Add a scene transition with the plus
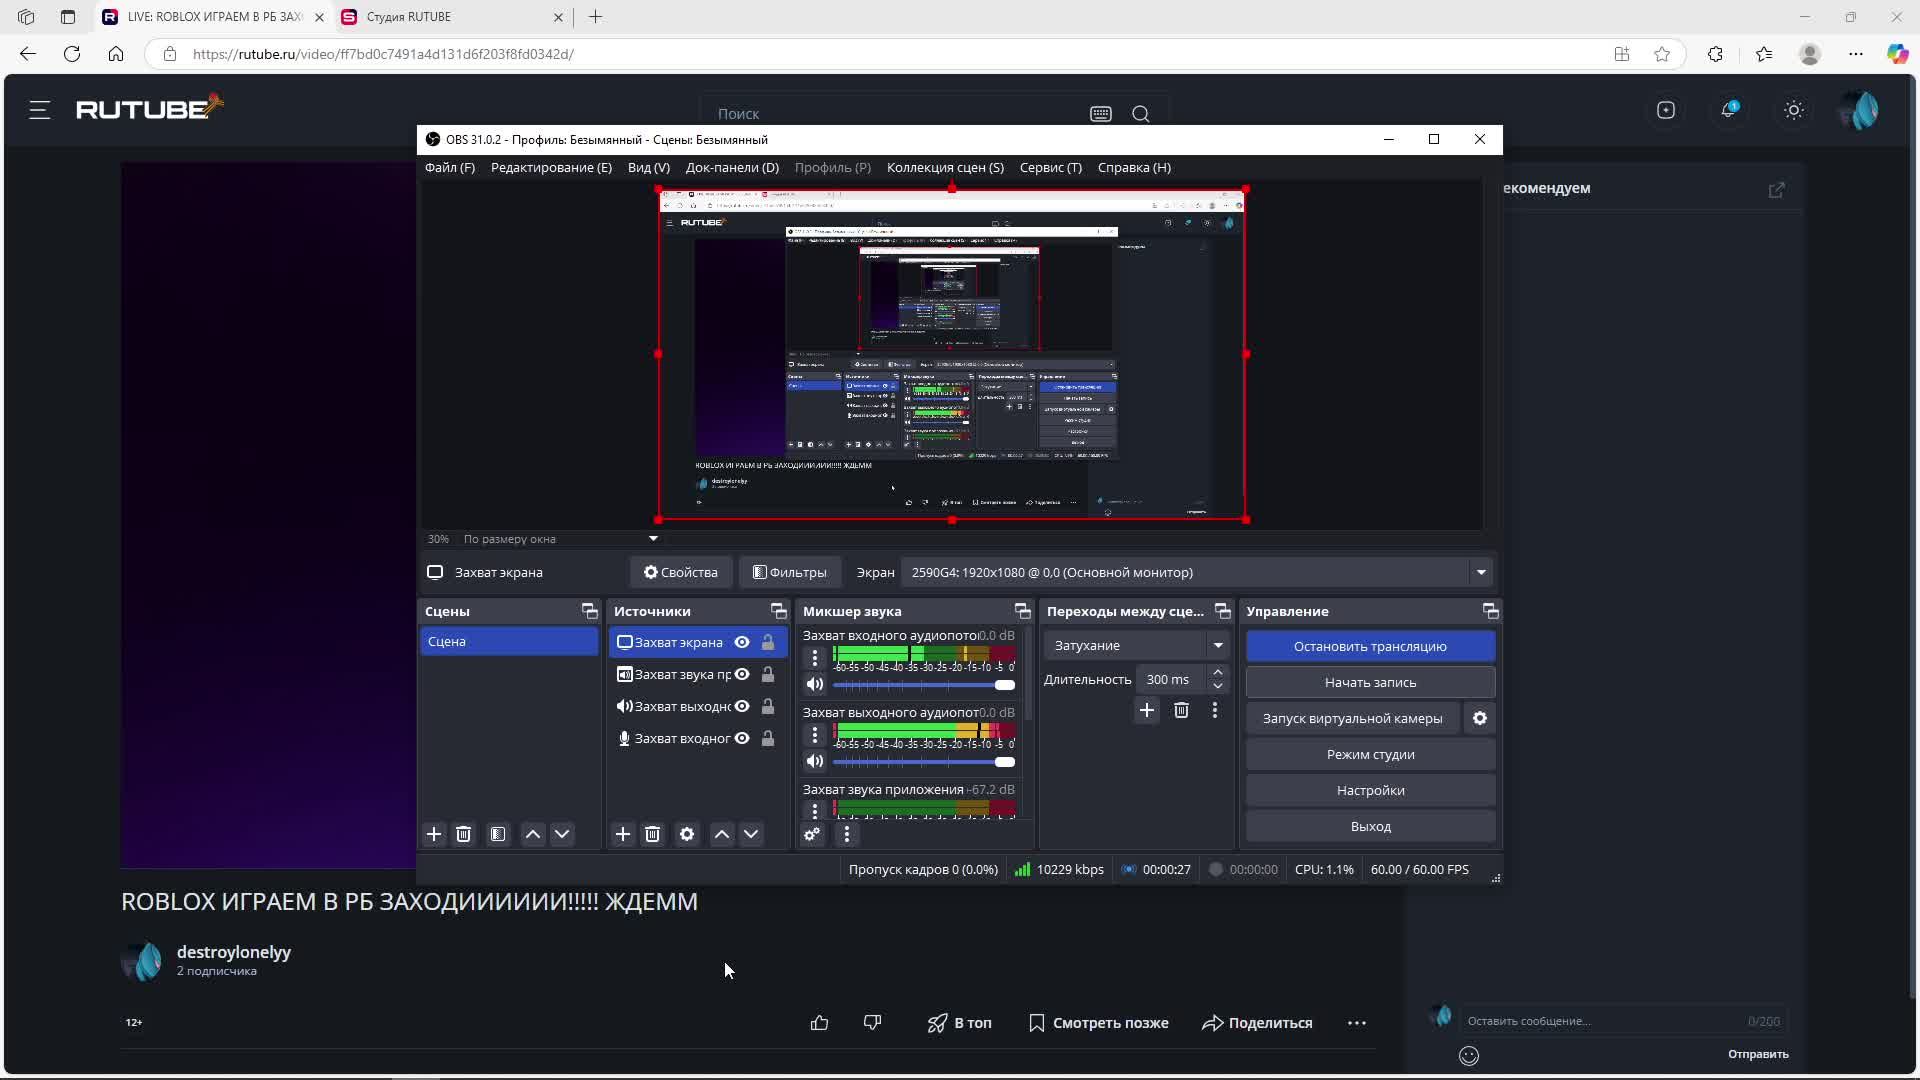The height and width of the screenshot is (1080, 1920). 1147,710
